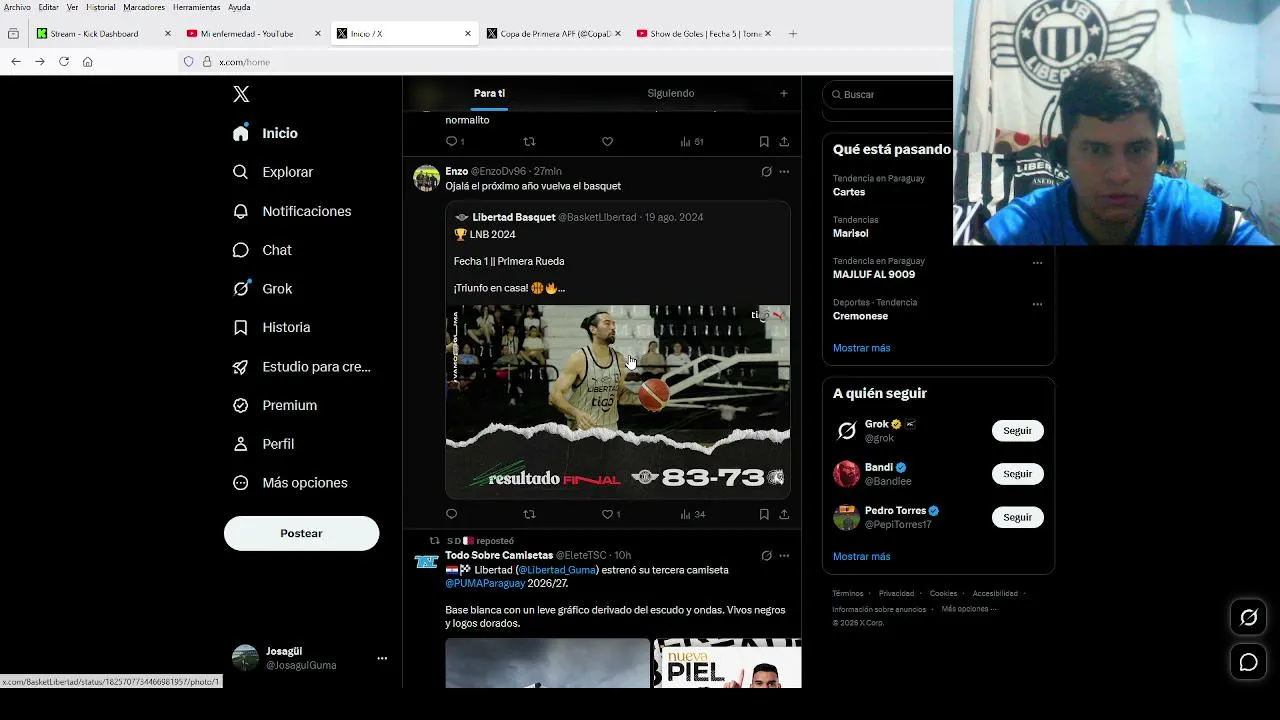Switch to Mi enfermedad - YouTube tab

254,34
